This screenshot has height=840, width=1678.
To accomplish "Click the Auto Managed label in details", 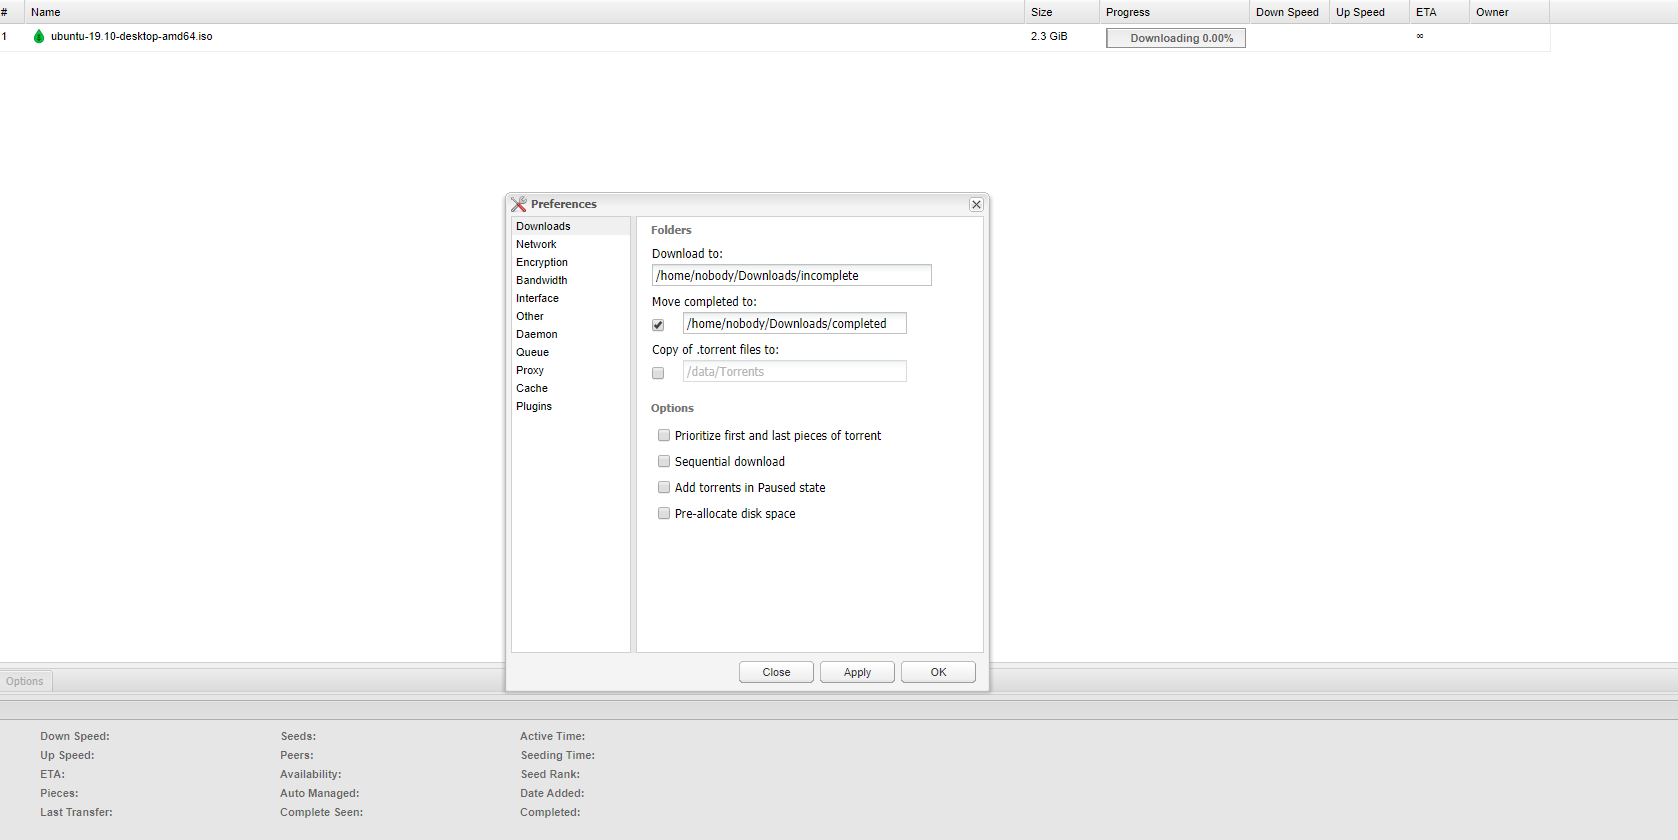I will click(320, 793).
